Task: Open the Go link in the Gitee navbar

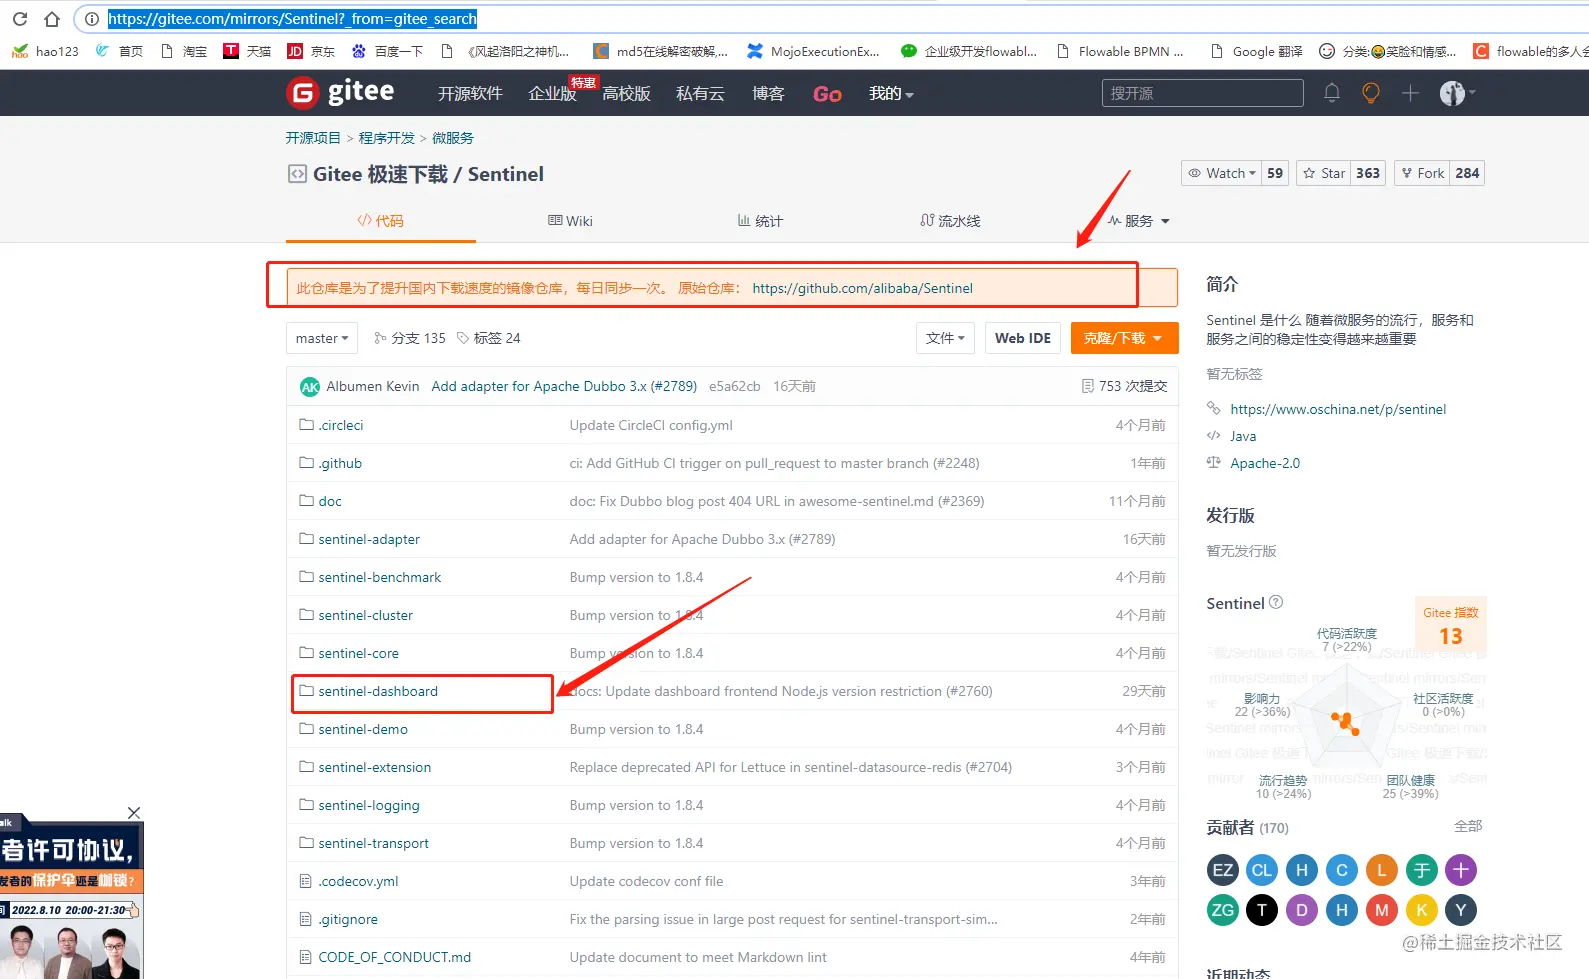Action: click(x=827, y=94)
